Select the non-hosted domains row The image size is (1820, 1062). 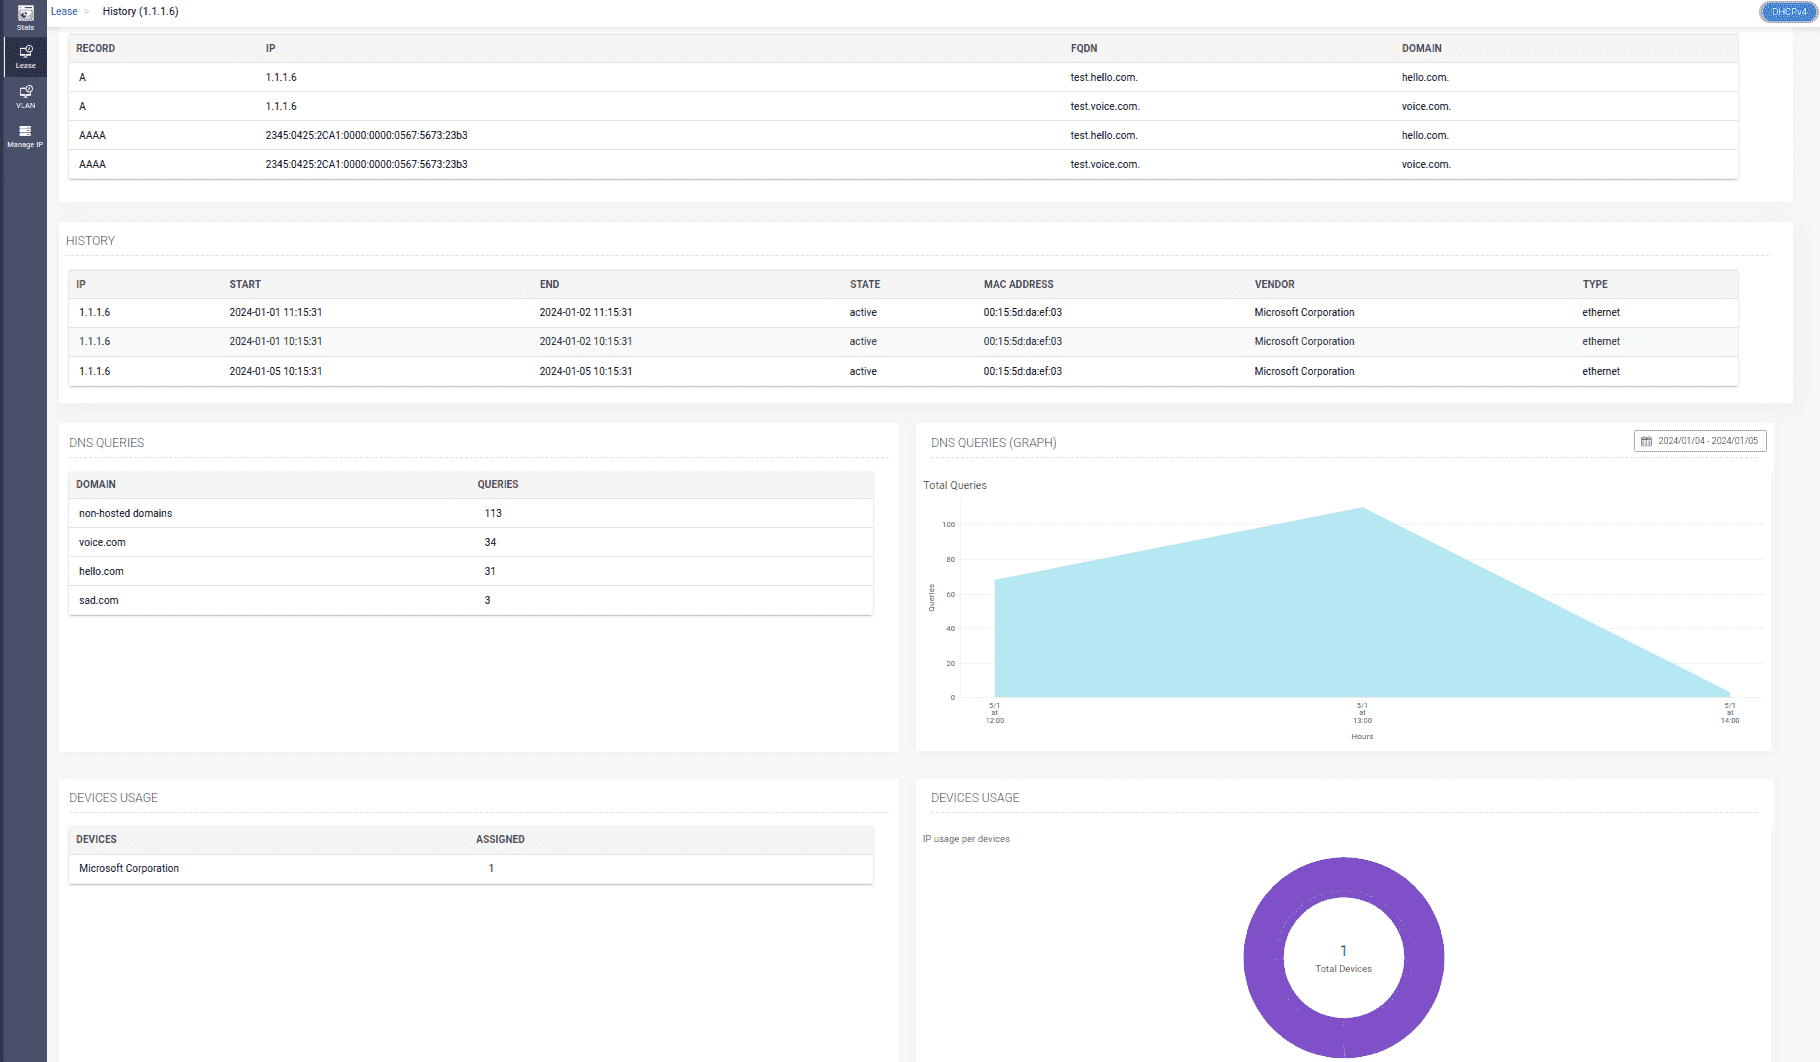pos(470,513)
